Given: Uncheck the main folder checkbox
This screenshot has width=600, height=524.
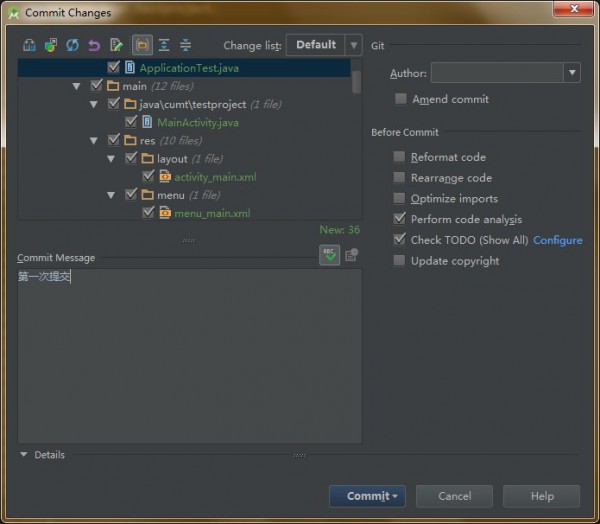Looking at the screenshot, I should (x=96, y=85).
